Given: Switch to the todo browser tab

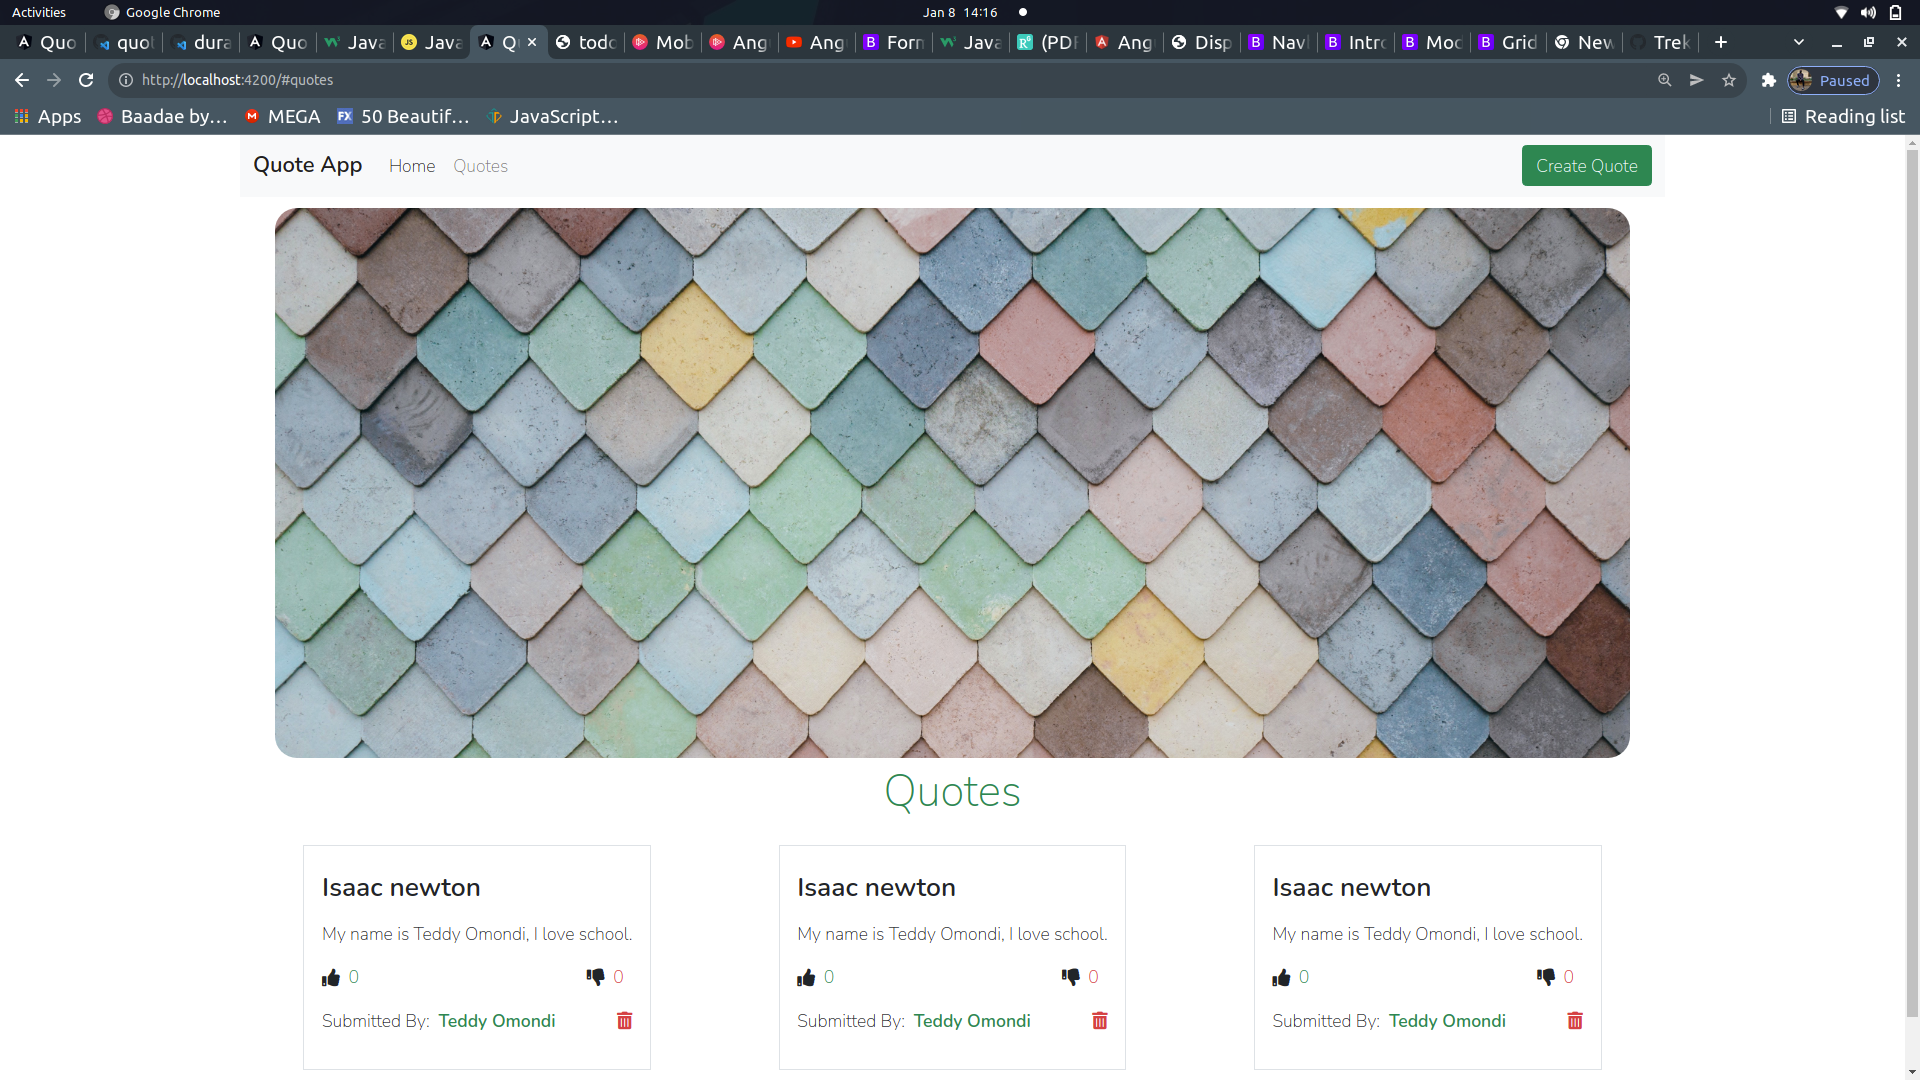Looking at the screenshot, I should 586,42.
